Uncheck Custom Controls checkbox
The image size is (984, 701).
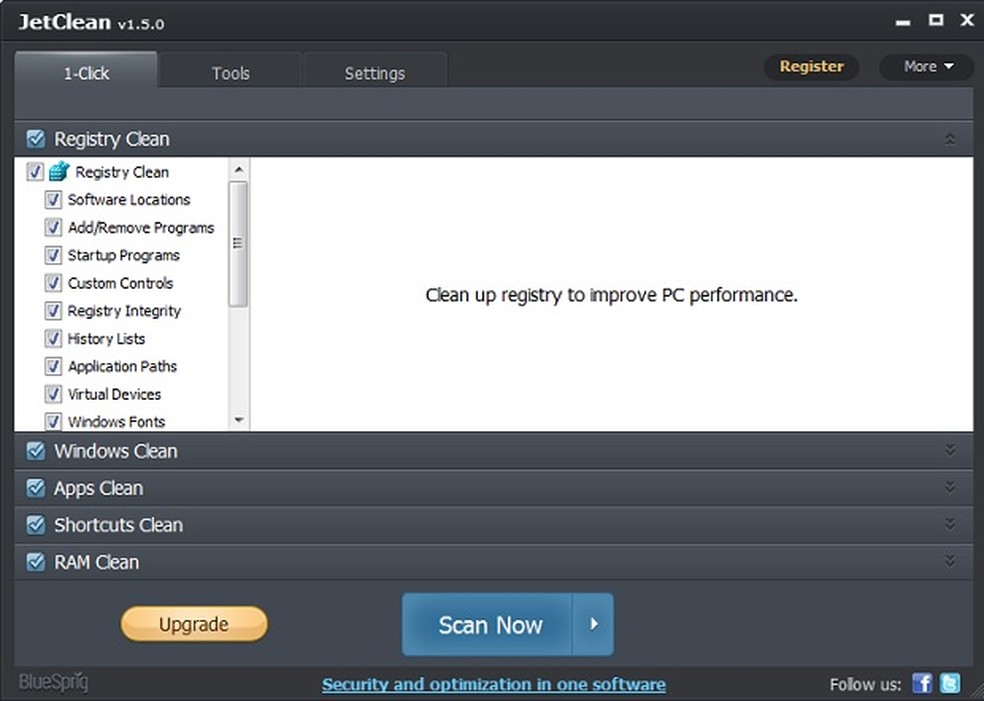coord(53,283)
